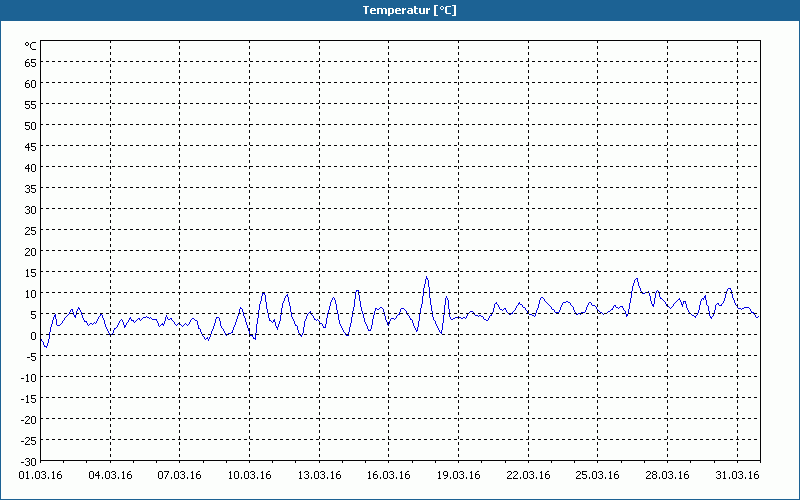Click the 55 y-axis label
The height and width of the screenshot is (500, 800).
point(31,105)
